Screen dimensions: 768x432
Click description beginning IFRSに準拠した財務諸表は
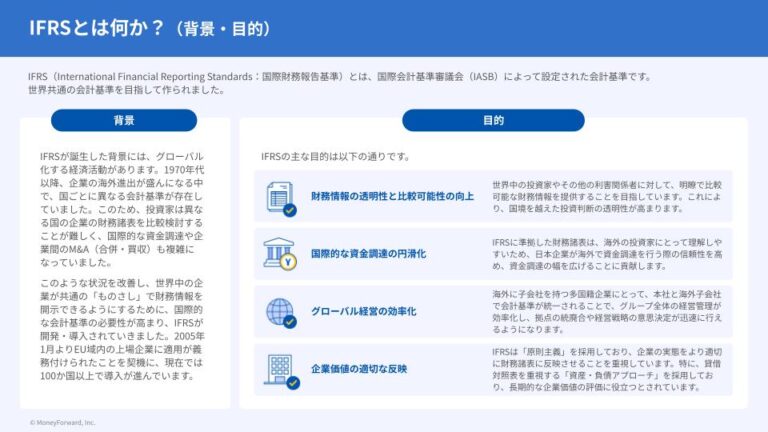pos(607,254)
